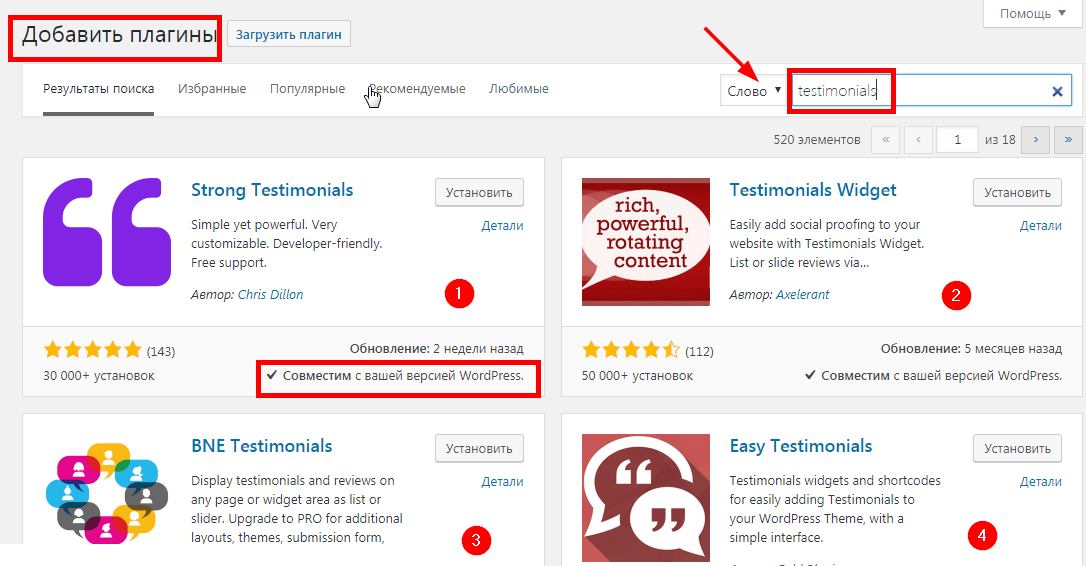Jump to the last results page

(1068, 139)
